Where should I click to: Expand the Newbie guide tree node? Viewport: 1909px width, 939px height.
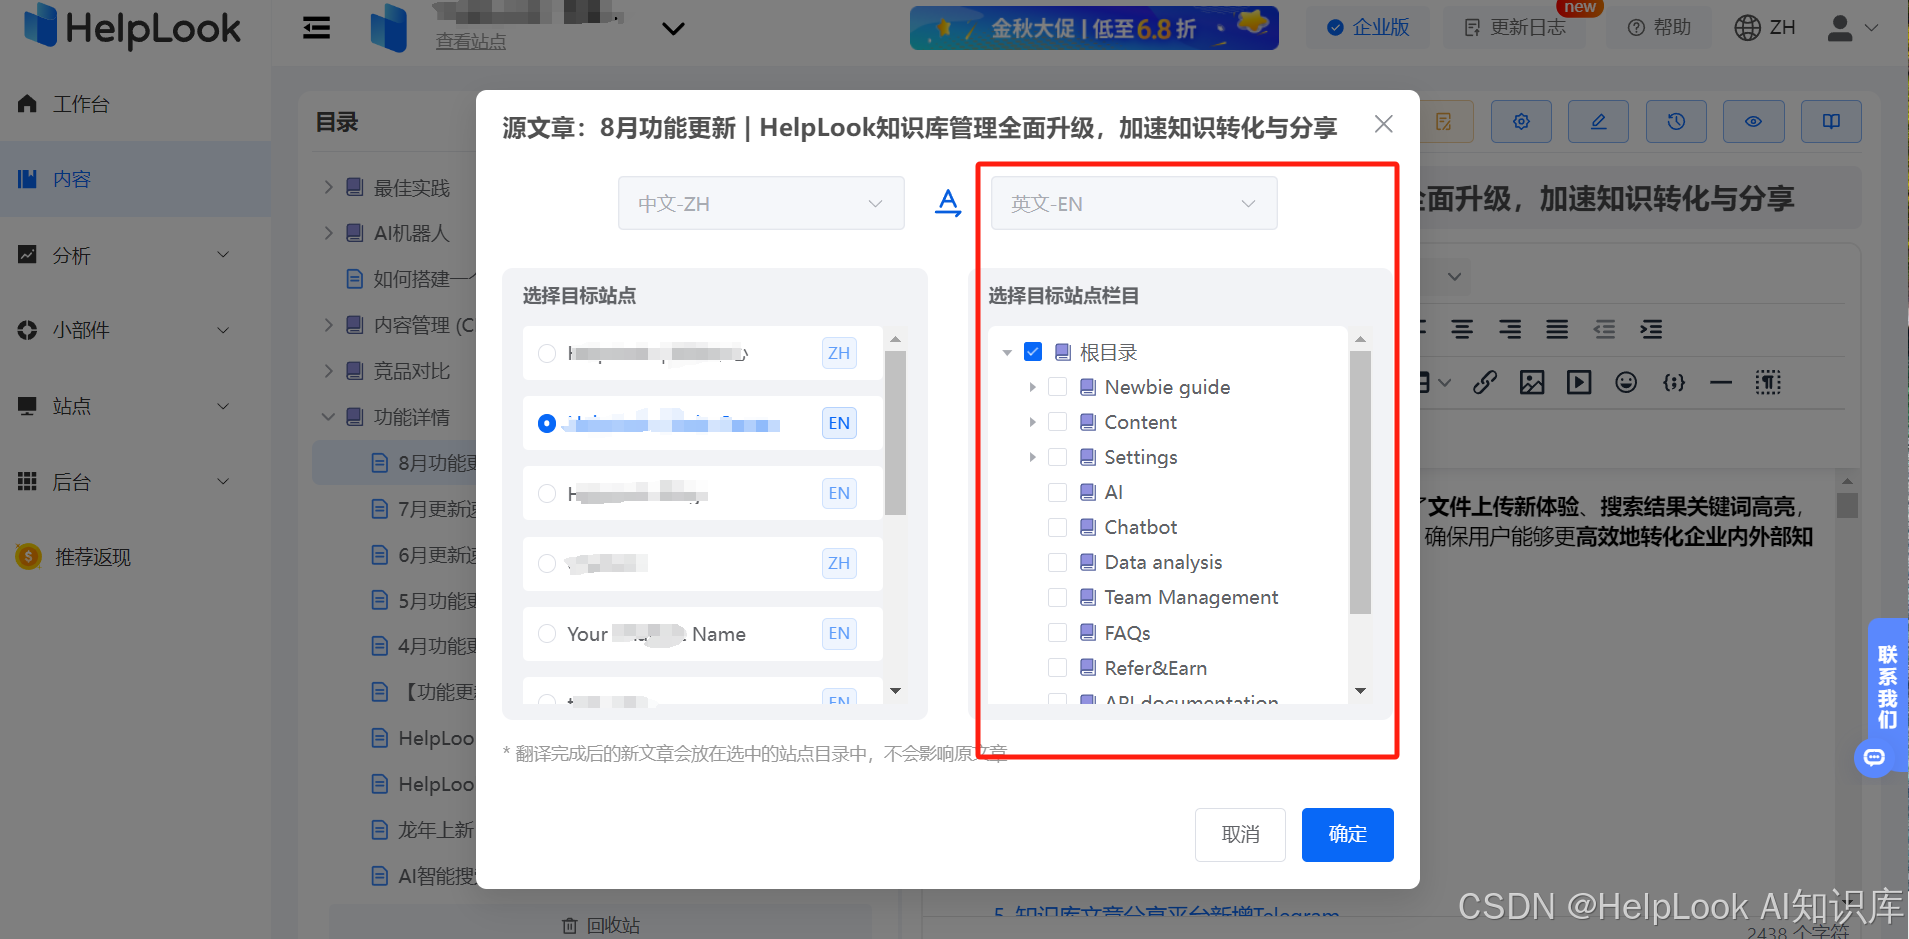[x=1032, y=387]
